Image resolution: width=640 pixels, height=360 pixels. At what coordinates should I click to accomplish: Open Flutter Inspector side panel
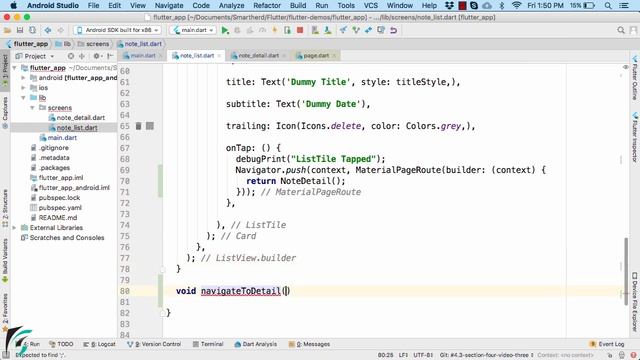pyautogui.click(x=635, y=138)
